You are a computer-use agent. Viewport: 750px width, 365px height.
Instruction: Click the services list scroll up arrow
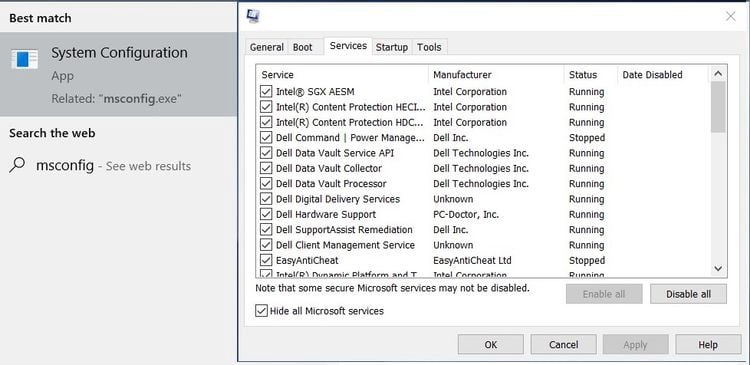pyautogui.click(x=718, y=74)
